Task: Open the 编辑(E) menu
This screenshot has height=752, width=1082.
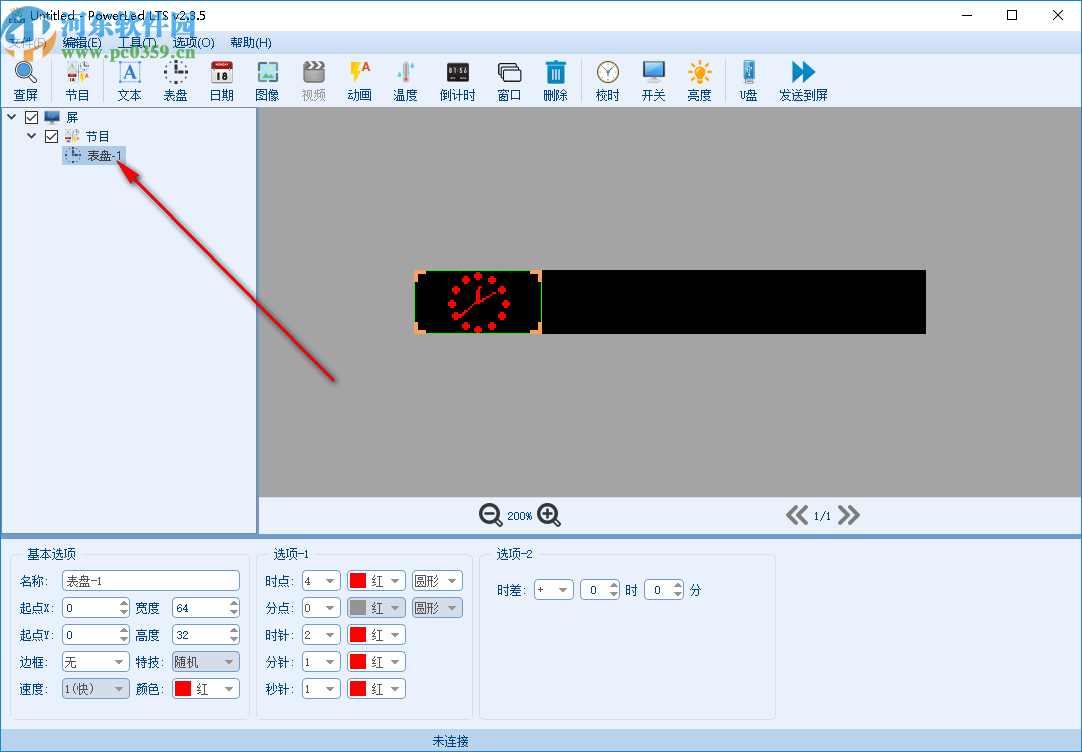Action: pos(81,43)
